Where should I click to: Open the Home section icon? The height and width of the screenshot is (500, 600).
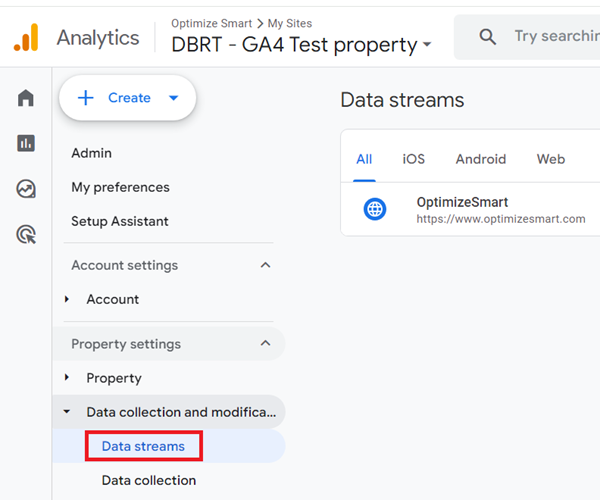(26, 98)
